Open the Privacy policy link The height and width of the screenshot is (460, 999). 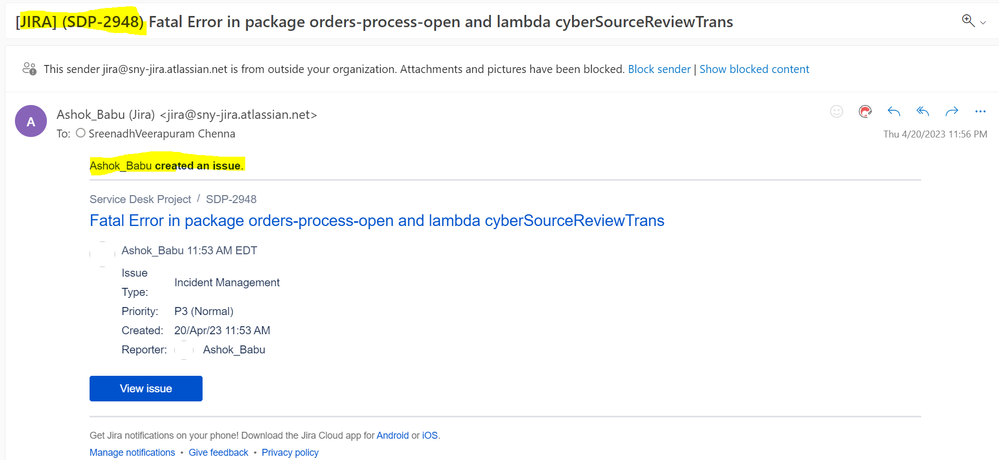pos(290,452)
